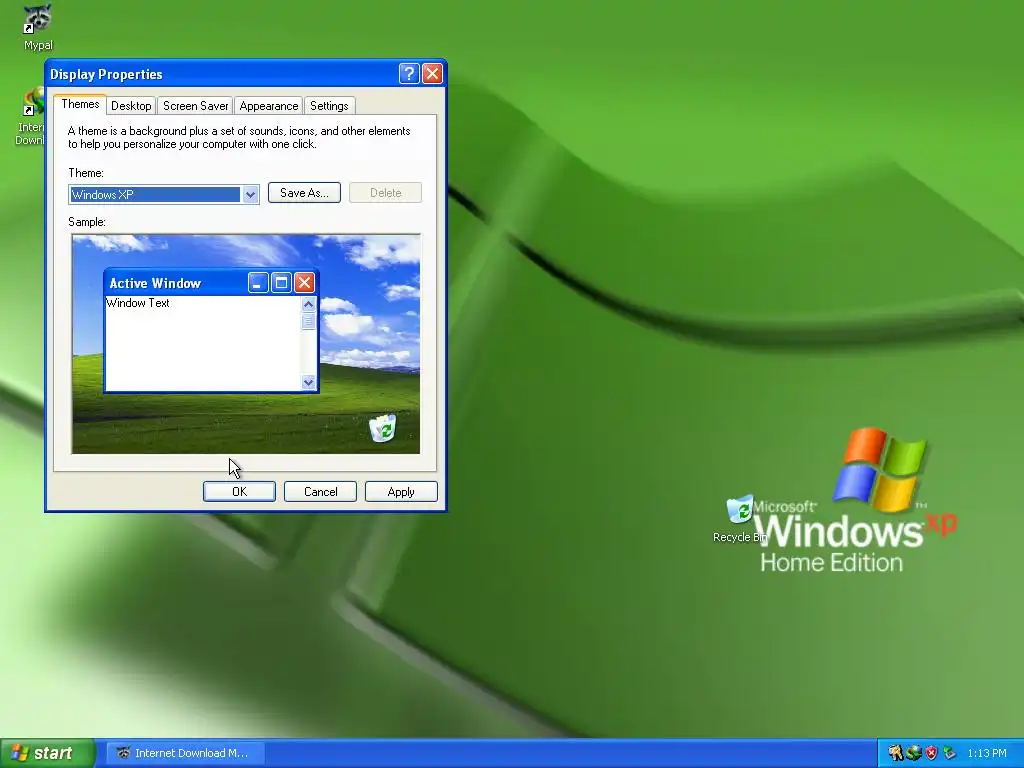
Task: Go to the Appearance tab
Action: point(268,106)
